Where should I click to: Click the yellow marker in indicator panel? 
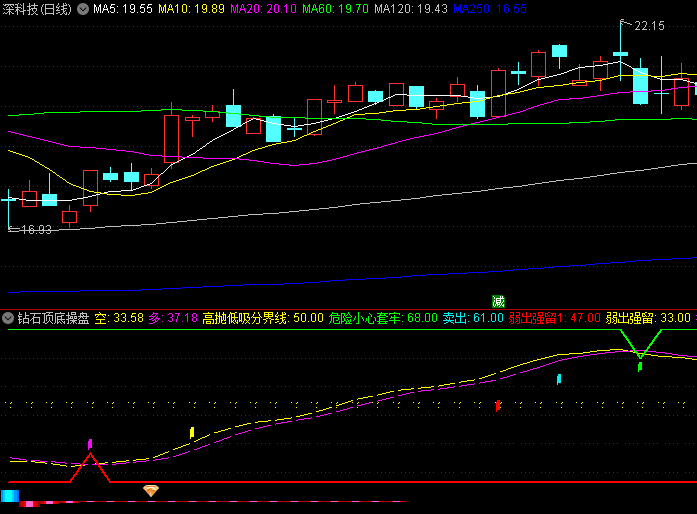192,433
